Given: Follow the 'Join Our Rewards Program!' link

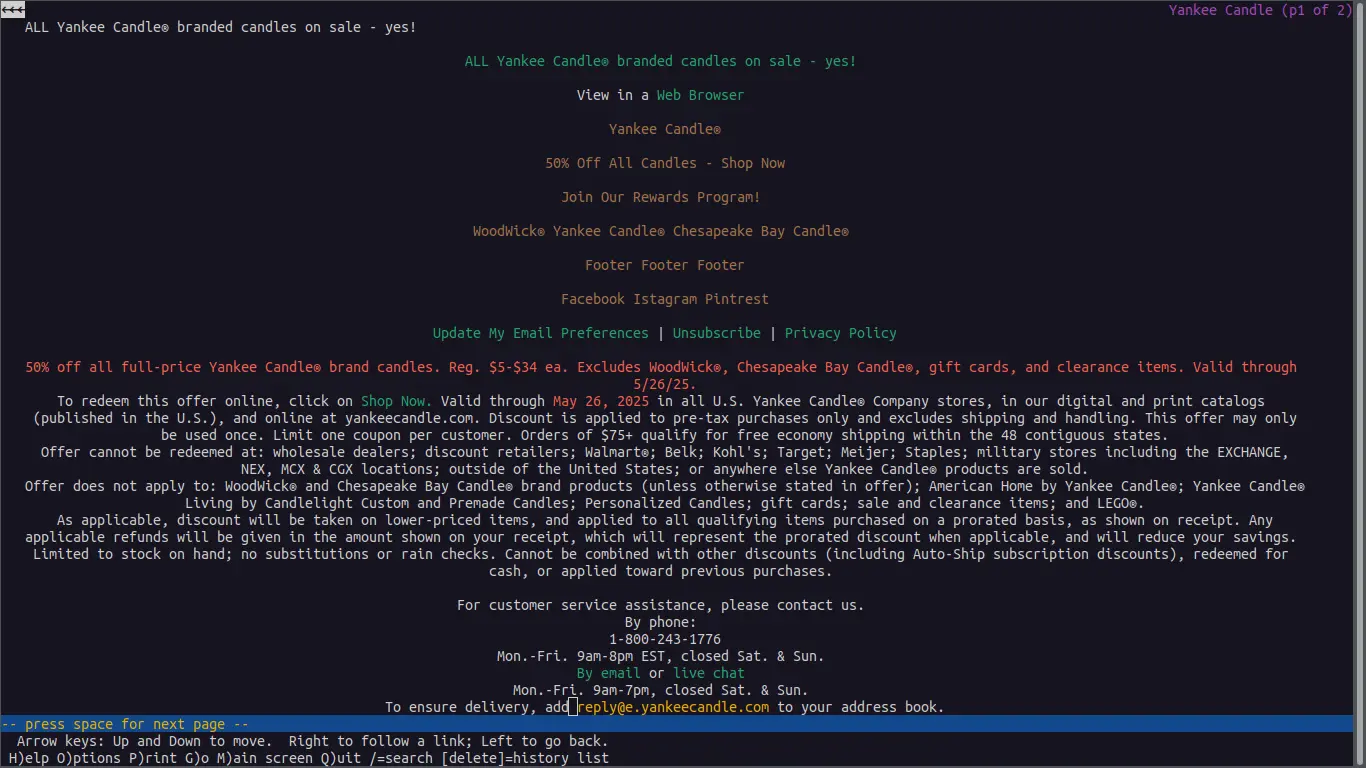Looking at the screenshot, I should (x=660, y=197).
